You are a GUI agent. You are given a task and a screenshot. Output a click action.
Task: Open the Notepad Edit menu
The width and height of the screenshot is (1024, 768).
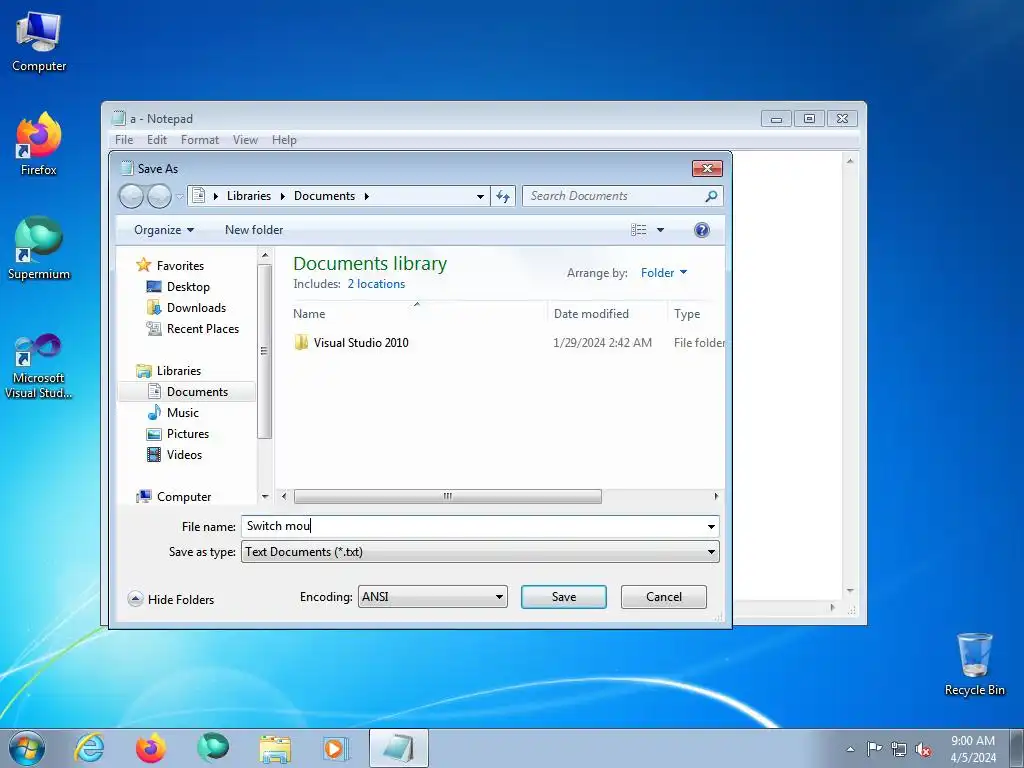click(x=157, y=140)
